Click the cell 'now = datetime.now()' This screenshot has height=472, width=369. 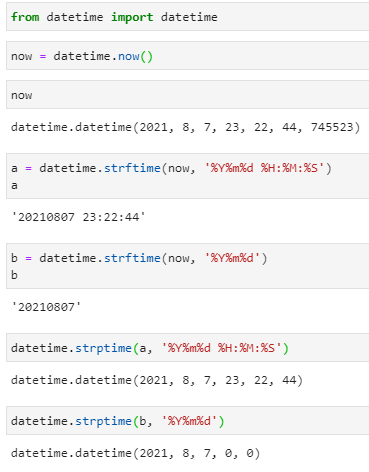187,56
